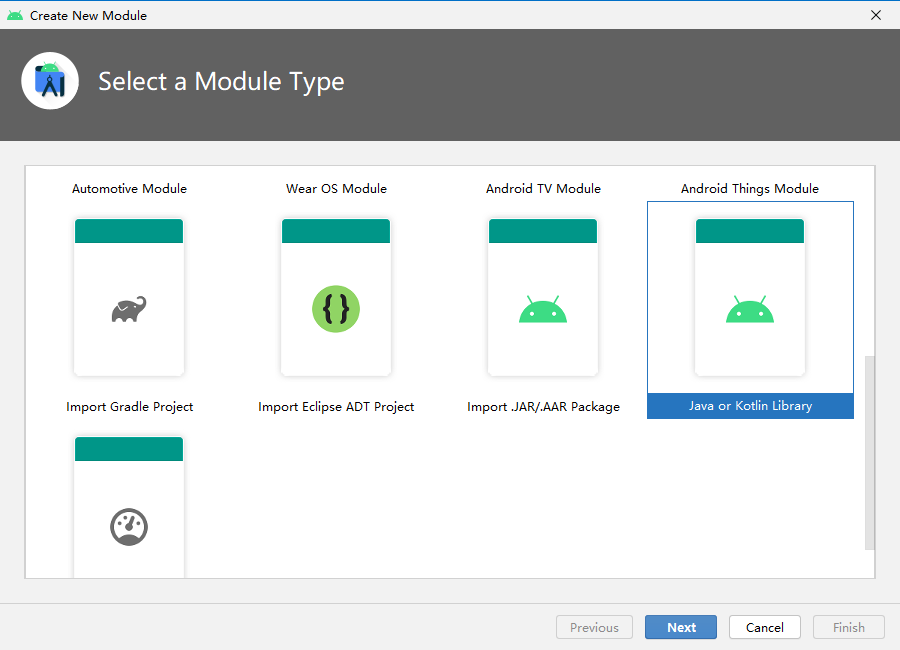
Task: Click the greyed-out Previous button
Action: coord(594,627)
